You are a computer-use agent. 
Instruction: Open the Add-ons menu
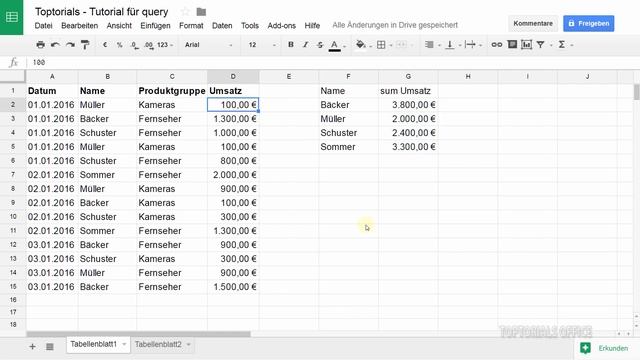tap(282, 25)
